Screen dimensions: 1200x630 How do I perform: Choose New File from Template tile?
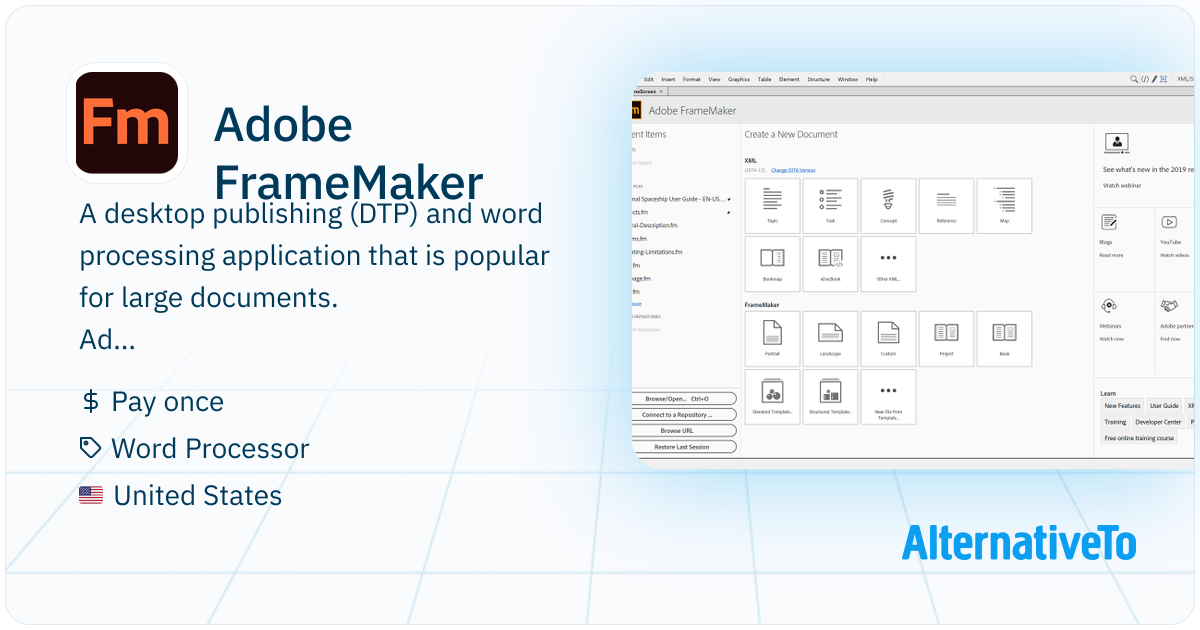click(888, 397)
